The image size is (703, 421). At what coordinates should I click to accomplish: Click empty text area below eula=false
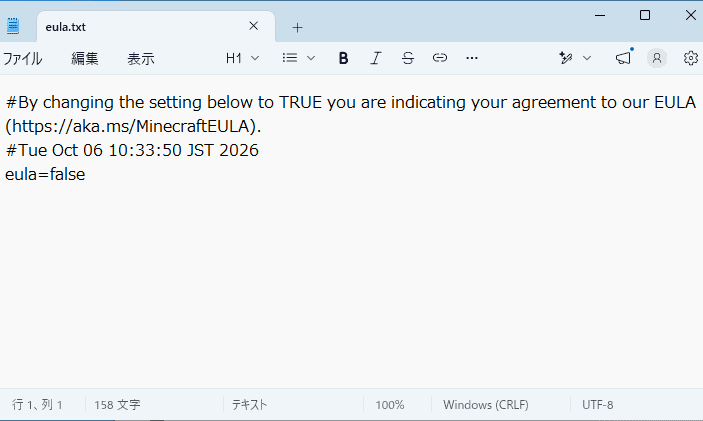[x=352, y=287]
